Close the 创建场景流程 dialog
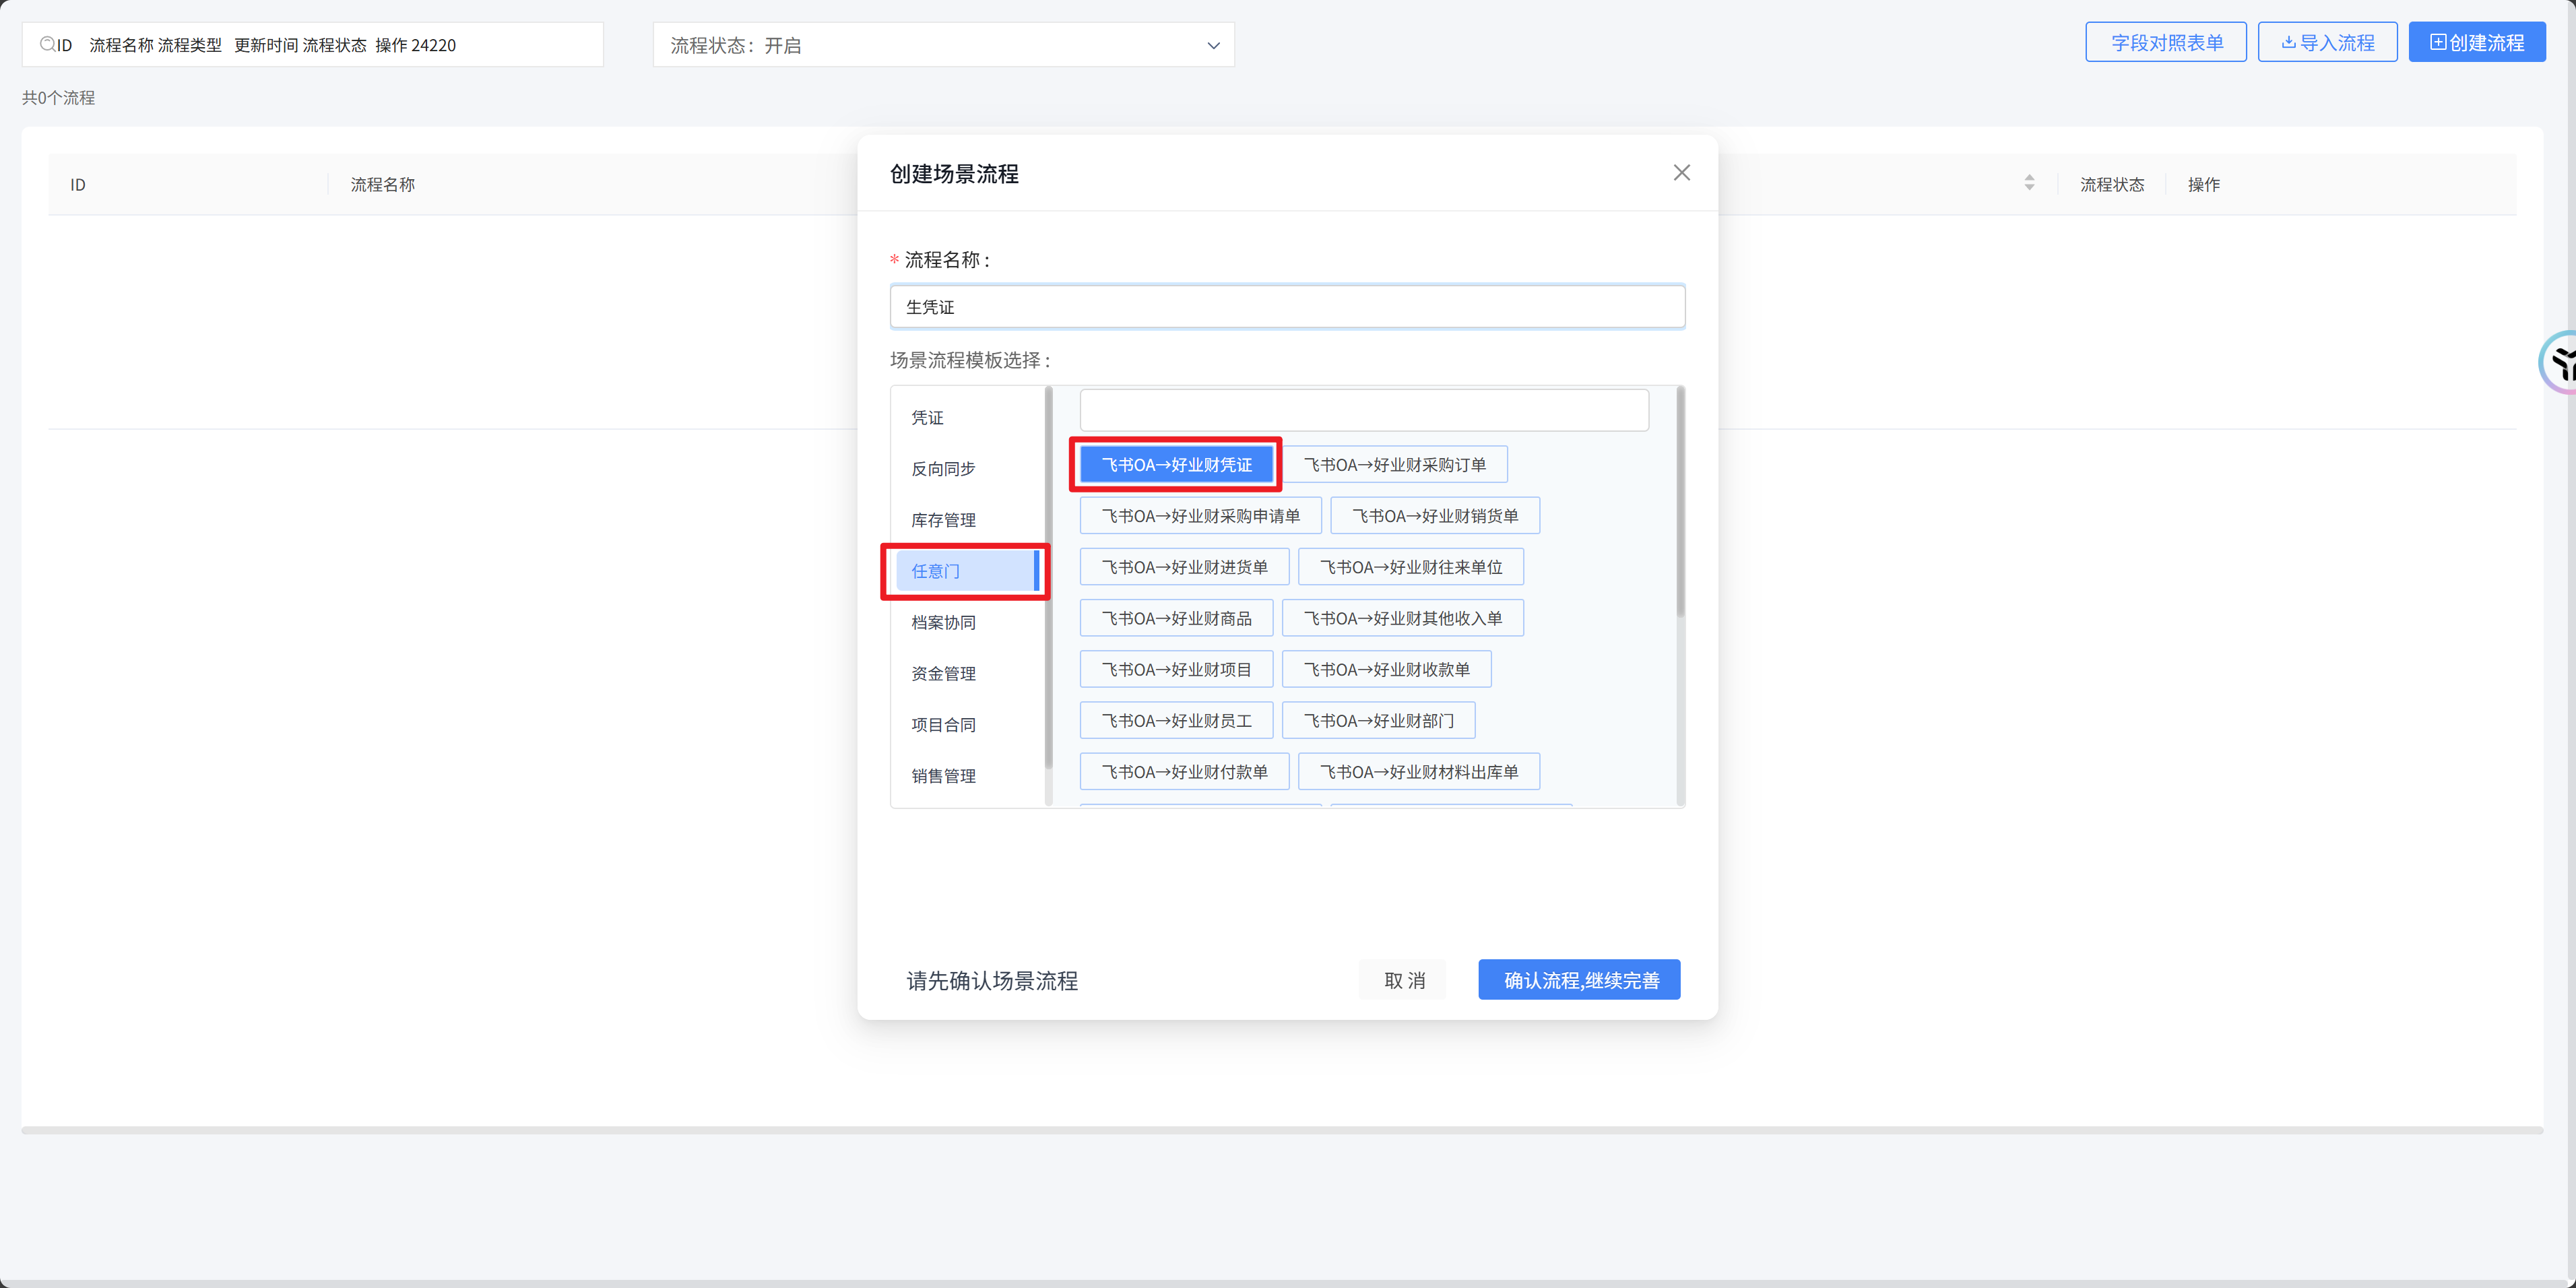Screen dimensions: 2576x1288 coord(1681,173)
